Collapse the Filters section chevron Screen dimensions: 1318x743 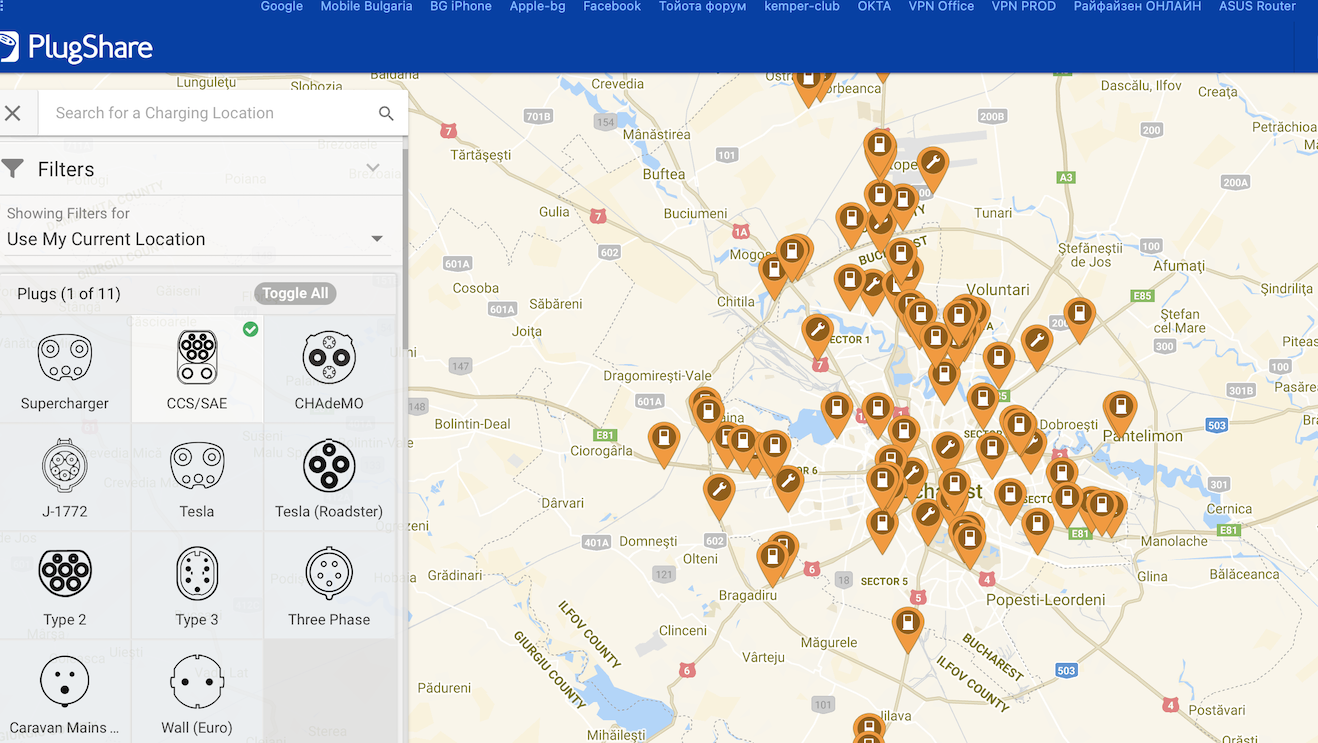tap(373, 168)
